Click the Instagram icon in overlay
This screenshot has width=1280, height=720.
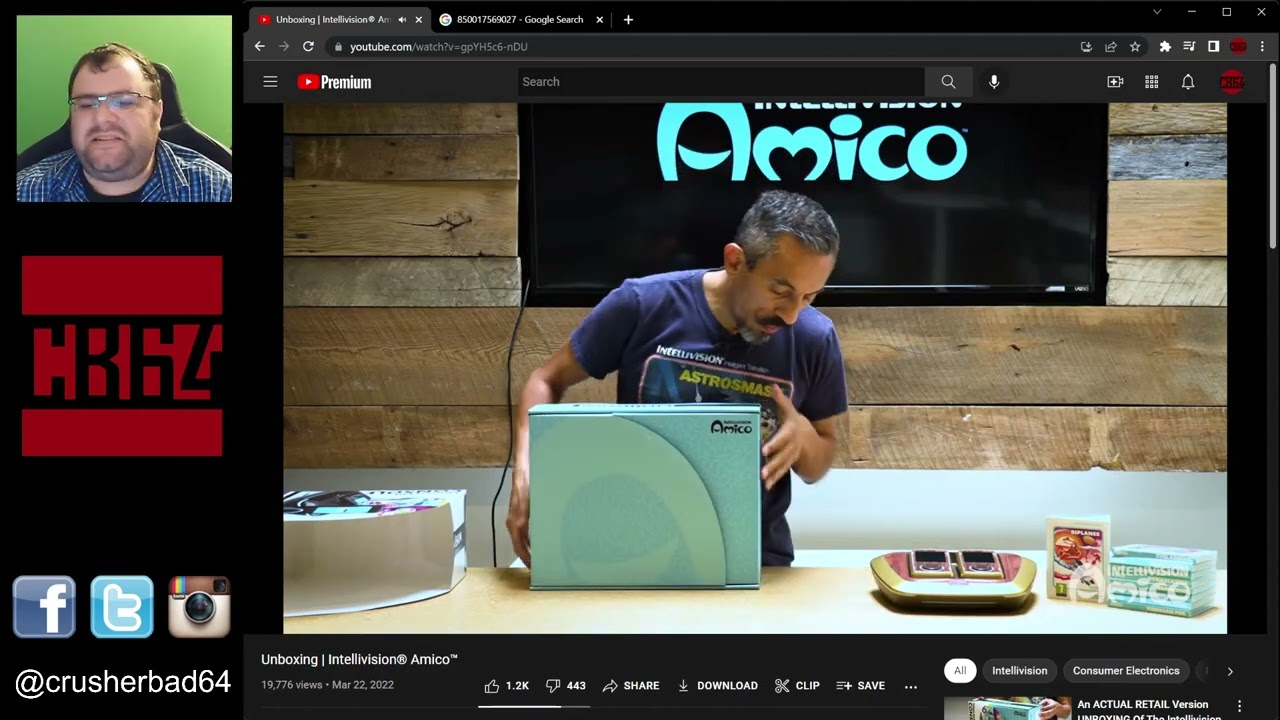pos(199,607)
